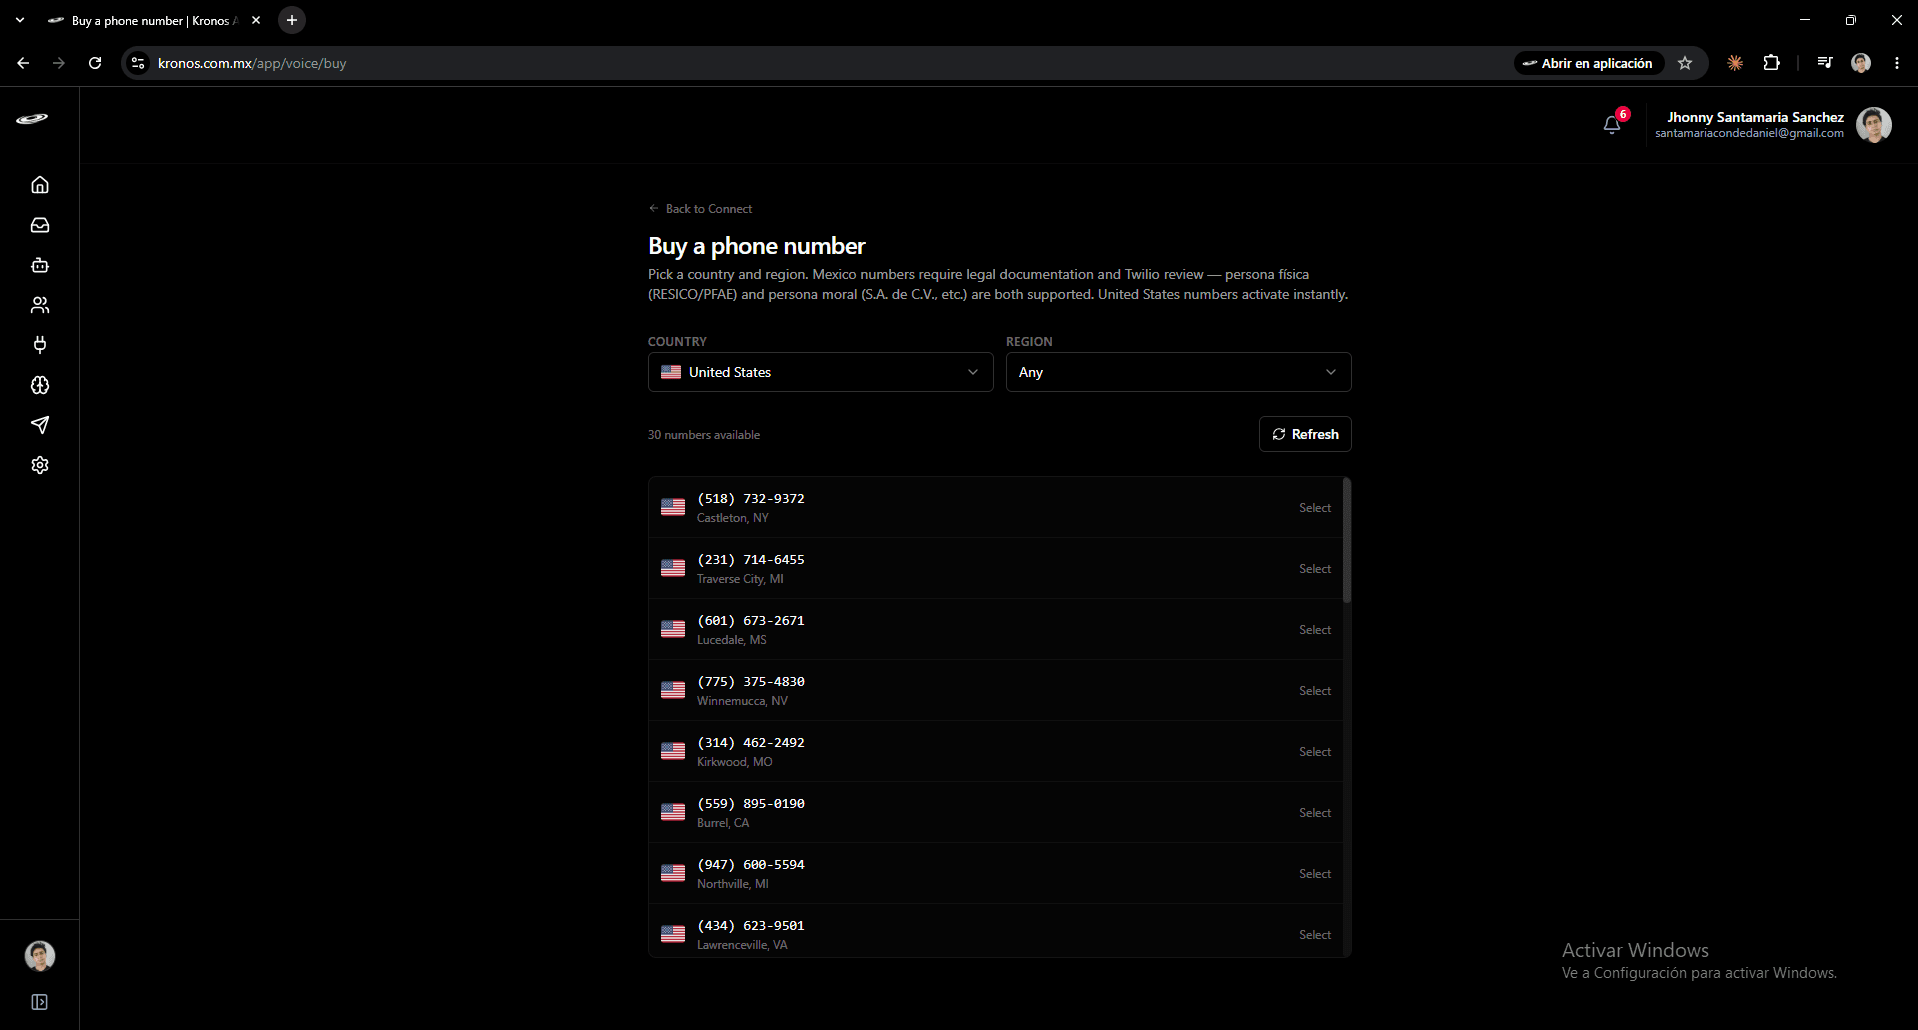The image size is (1918, 1030).
Task: Click the browser forward arrow
Action: (59, 63)
